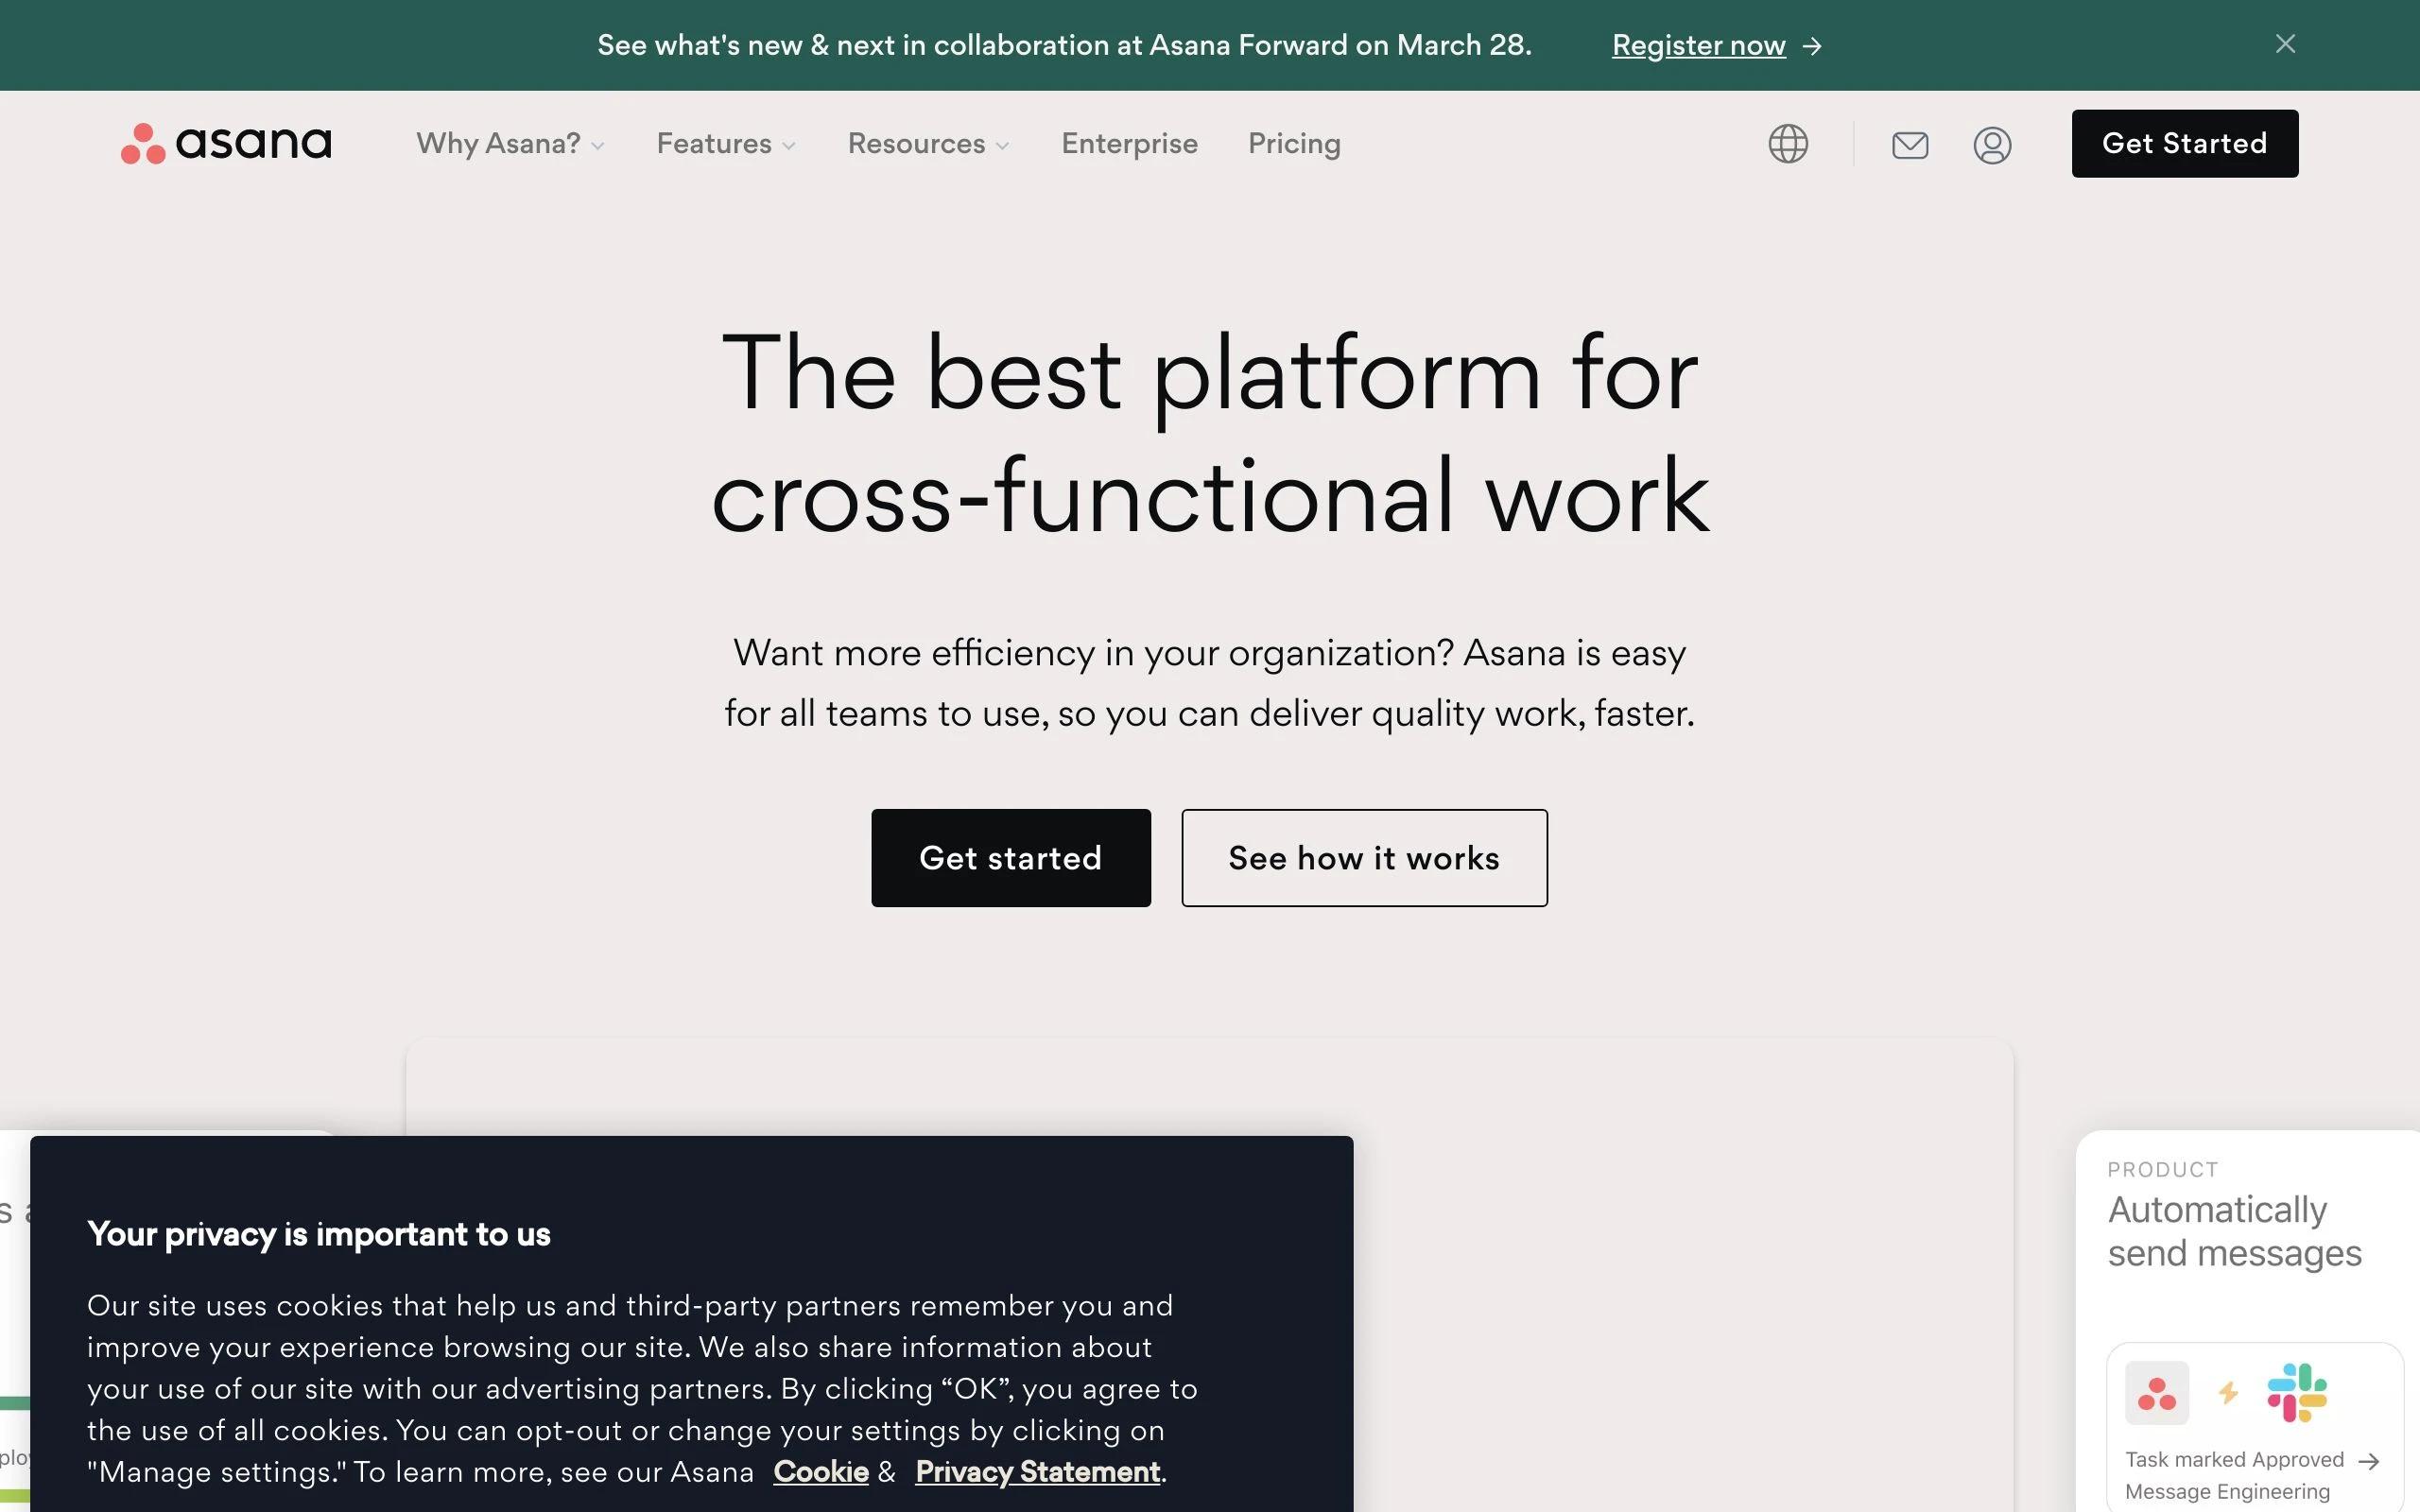
Task: Open the user account login icon
Action: click(x=1992, y=145)
